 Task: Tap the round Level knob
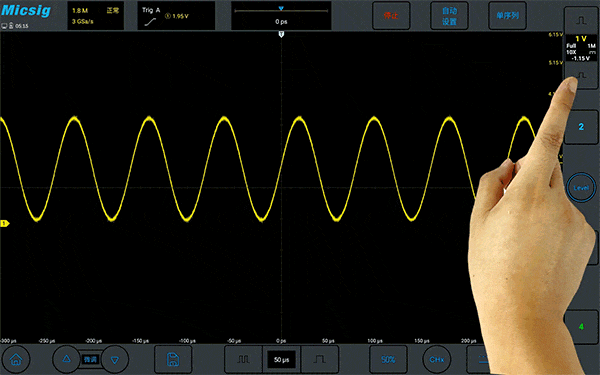pyautogui.click(x=581, y=188)
